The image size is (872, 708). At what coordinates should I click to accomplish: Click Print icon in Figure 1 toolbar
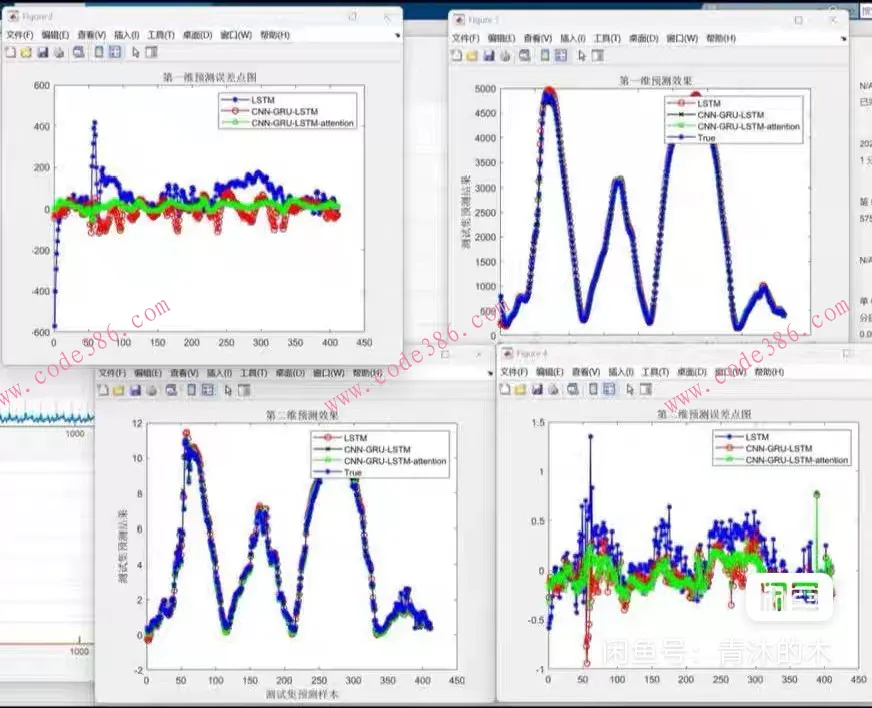tap(505, 55)
